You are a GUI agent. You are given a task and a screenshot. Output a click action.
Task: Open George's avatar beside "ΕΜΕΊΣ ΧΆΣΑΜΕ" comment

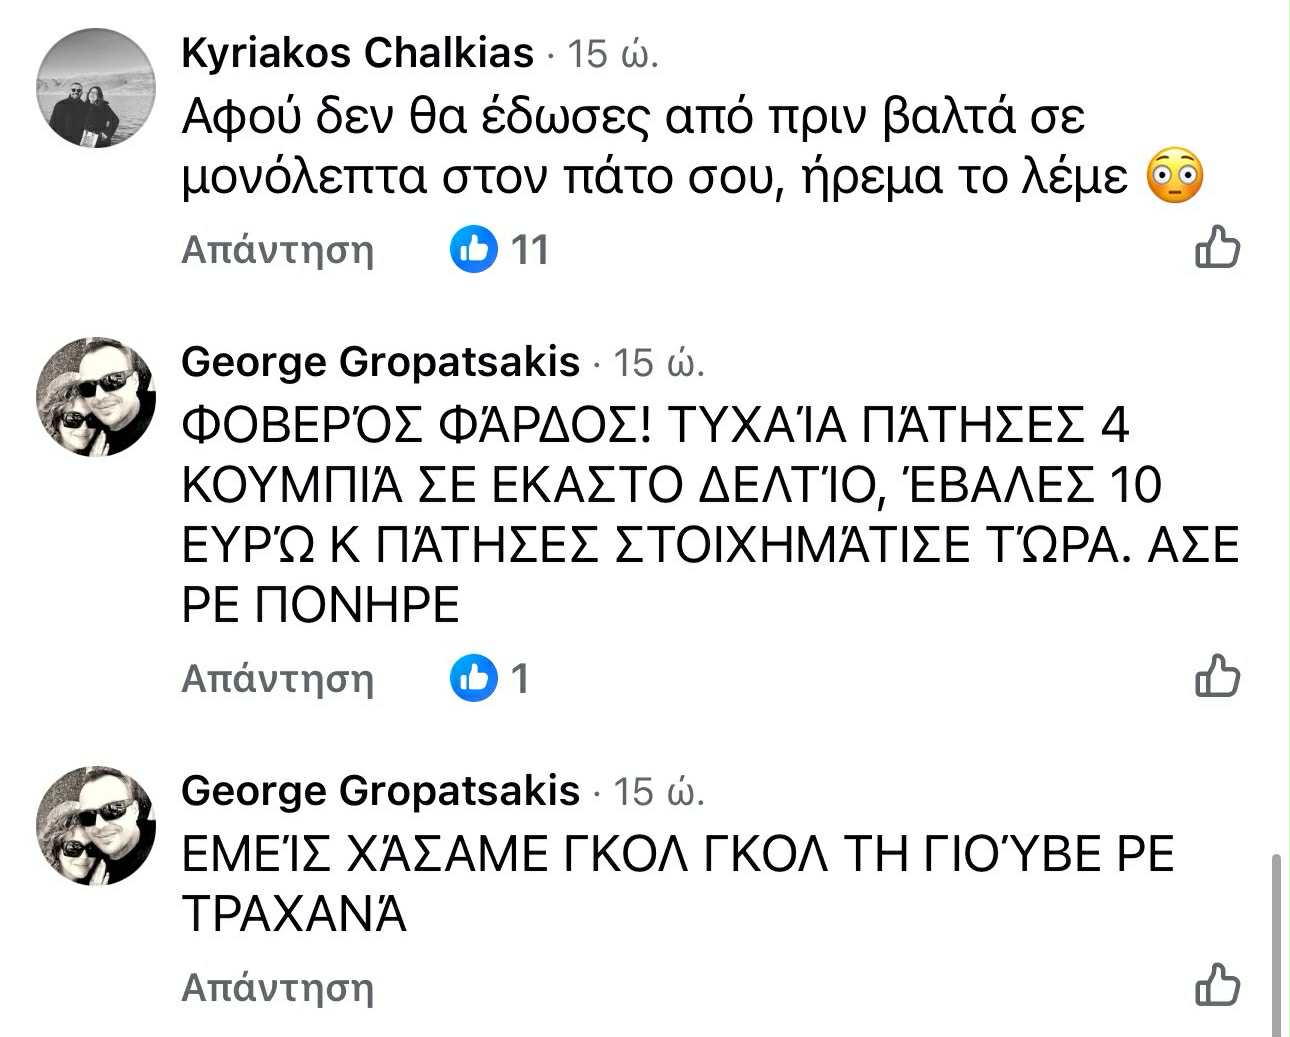[x=96, y=826]
